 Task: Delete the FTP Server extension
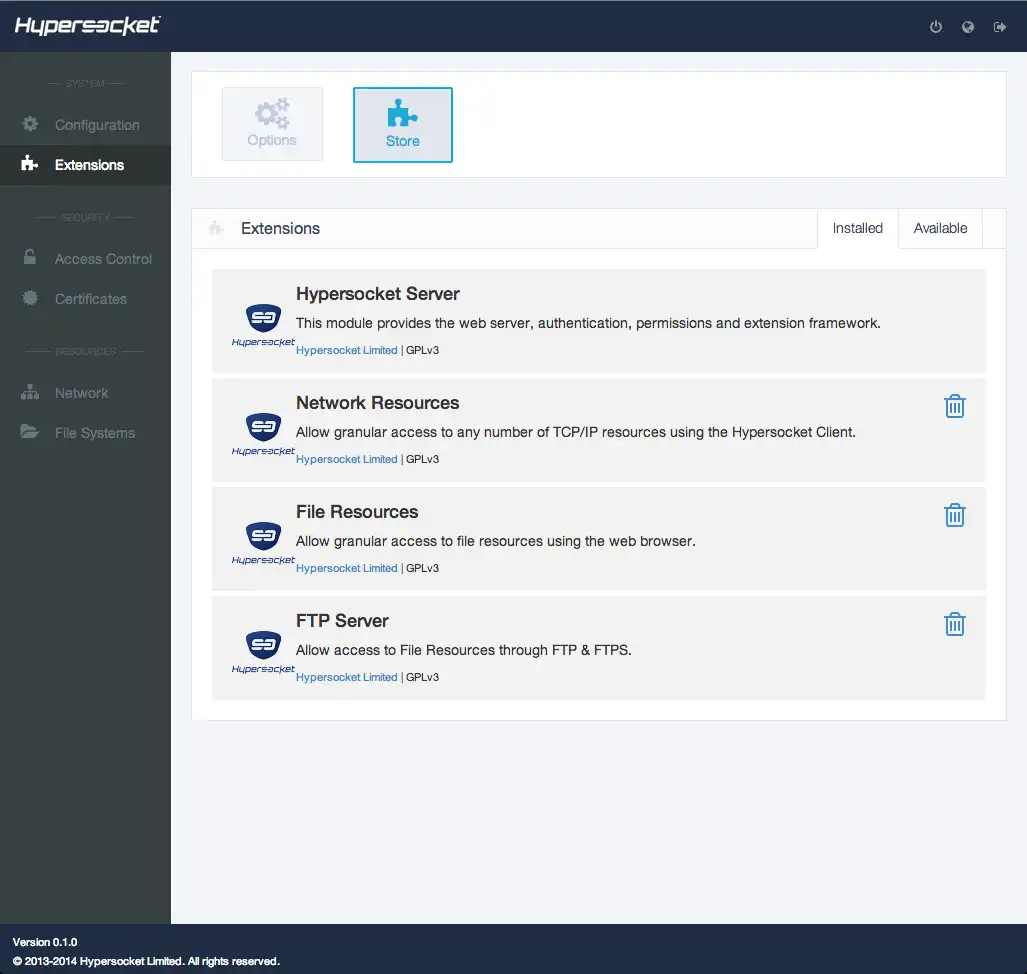tap(955, 624)
